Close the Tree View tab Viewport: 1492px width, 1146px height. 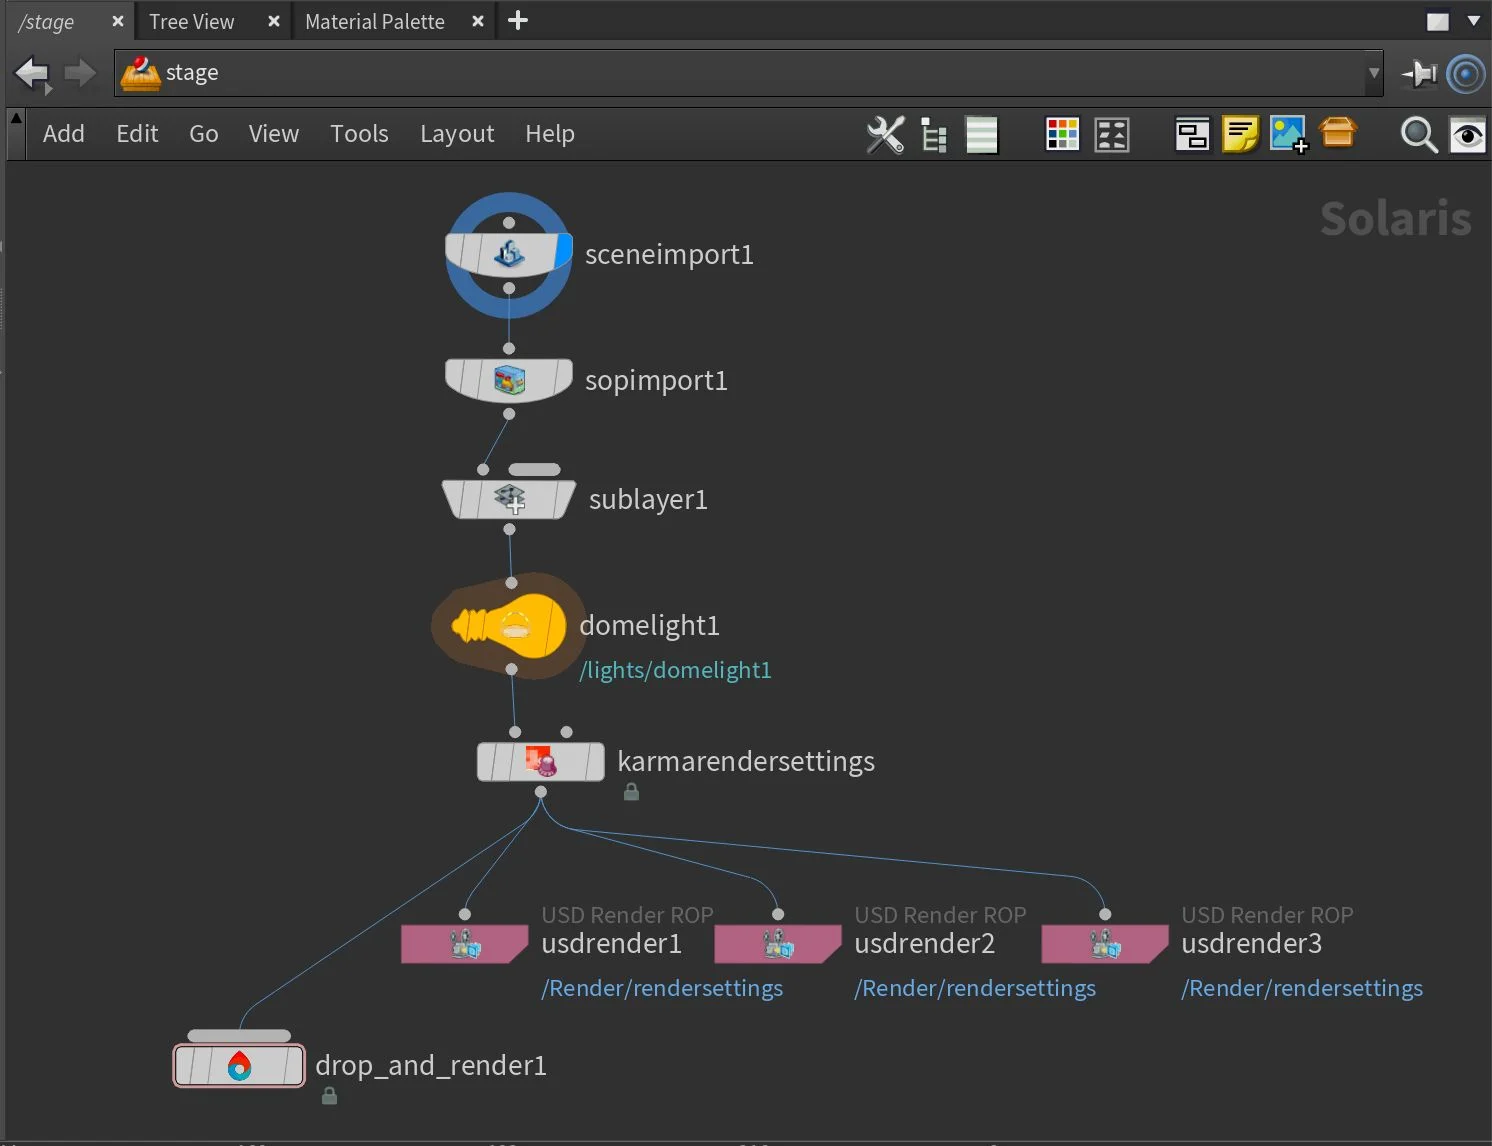pos(273,21)
